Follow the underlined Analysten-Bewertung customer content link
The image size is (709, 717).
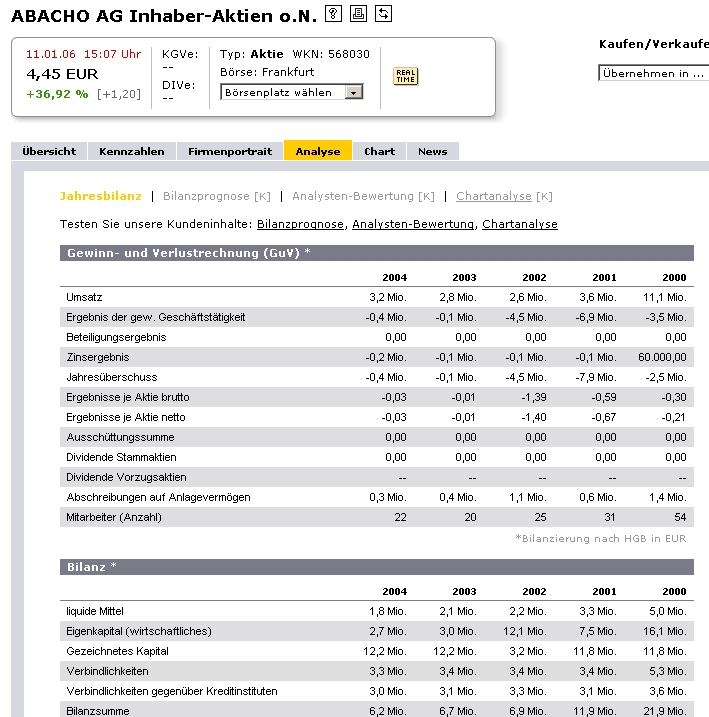coord(413,224)
